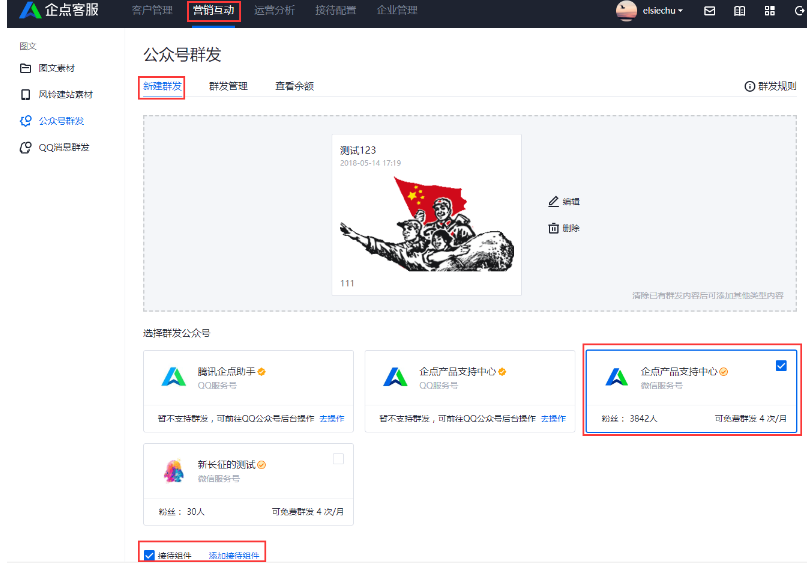Open the 运营分析 menu
808x563 pixels.
tap(274, 10)
